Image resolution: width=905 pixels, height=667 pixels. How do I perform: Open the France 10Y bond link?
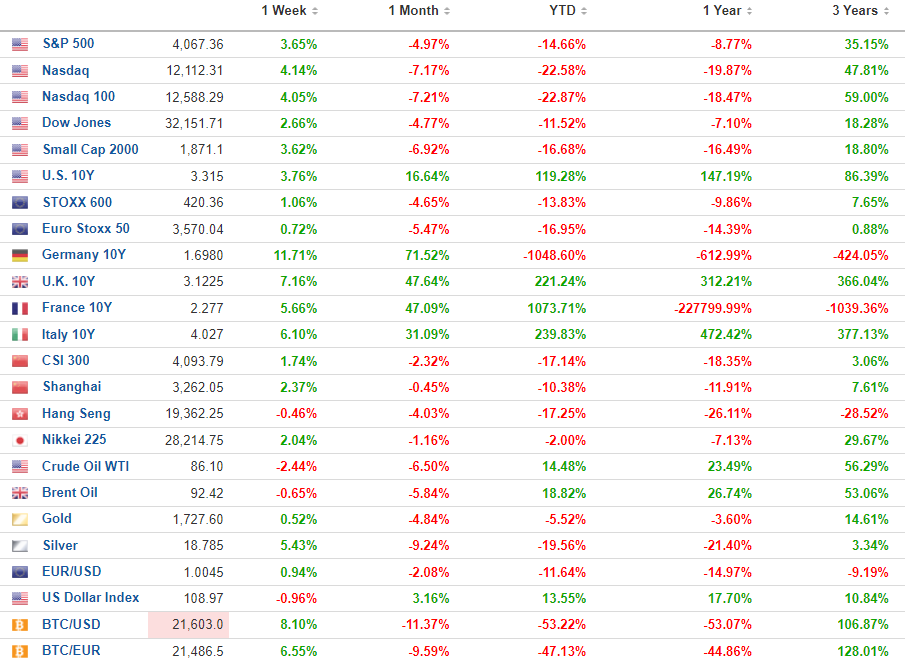[77, 308]
